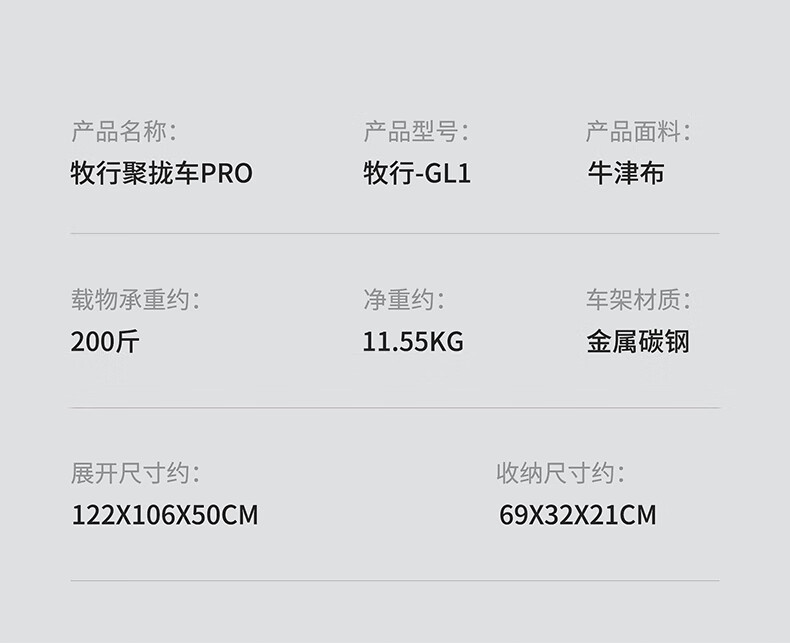Screen dimensions: 790x643
Task: Click the 车架材质 label
Action: [x=638, y=299]
